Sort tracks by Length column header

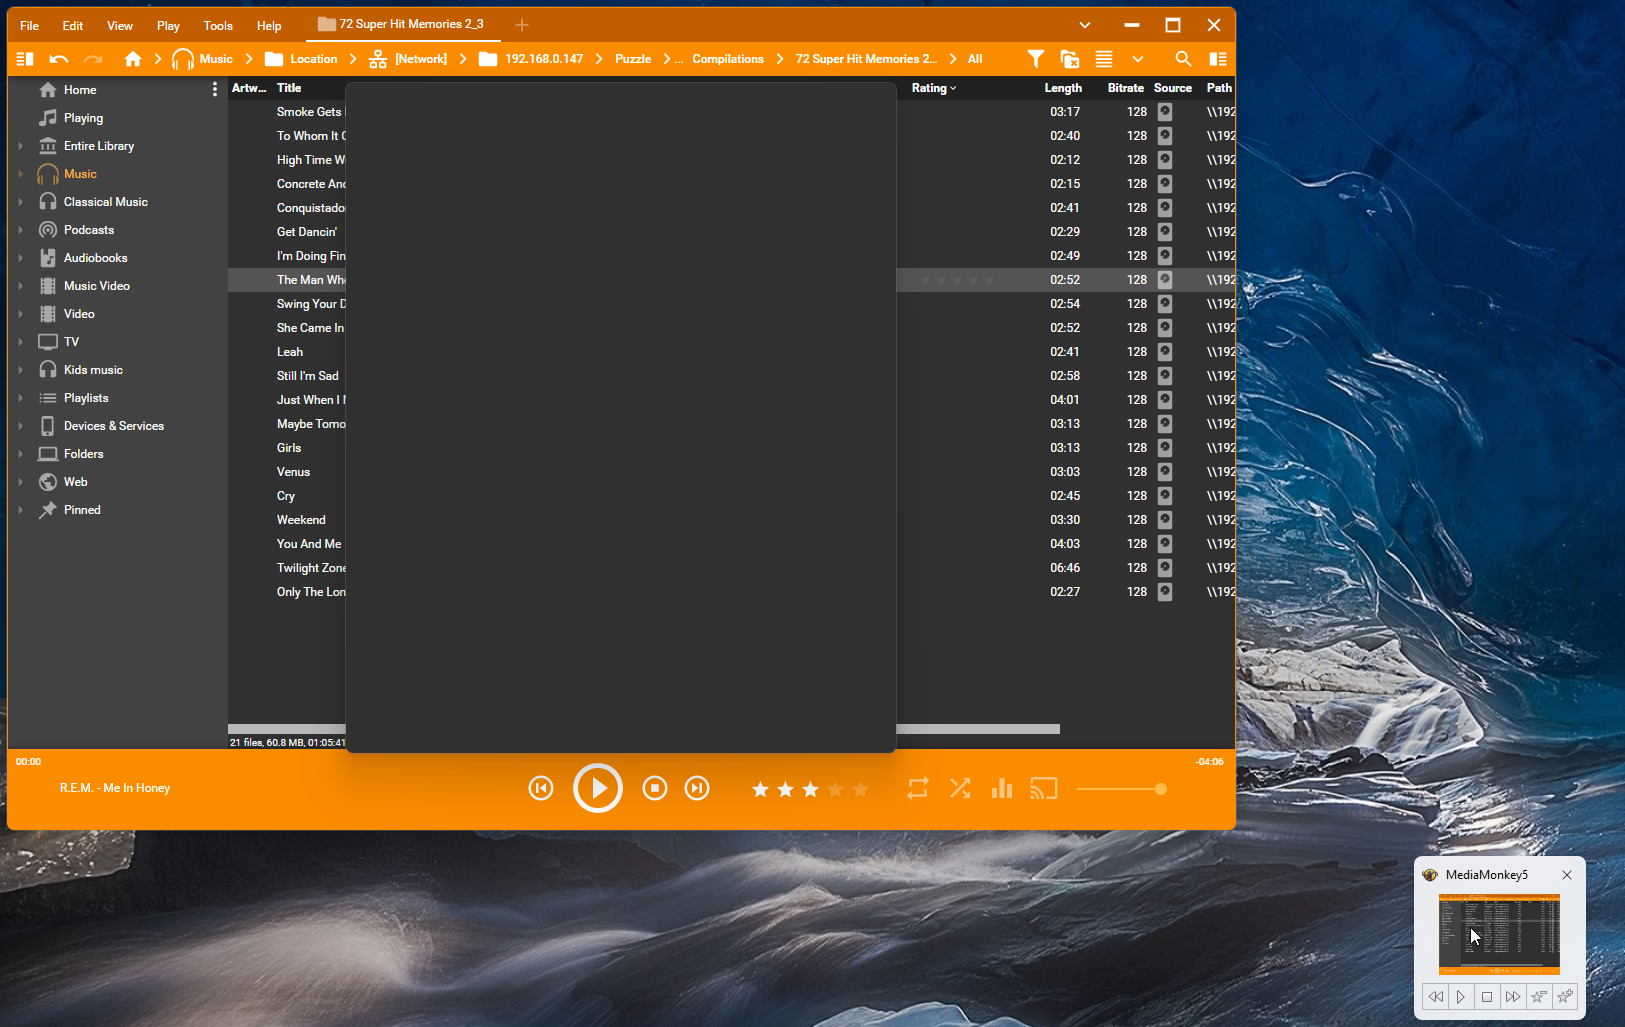1062,88
